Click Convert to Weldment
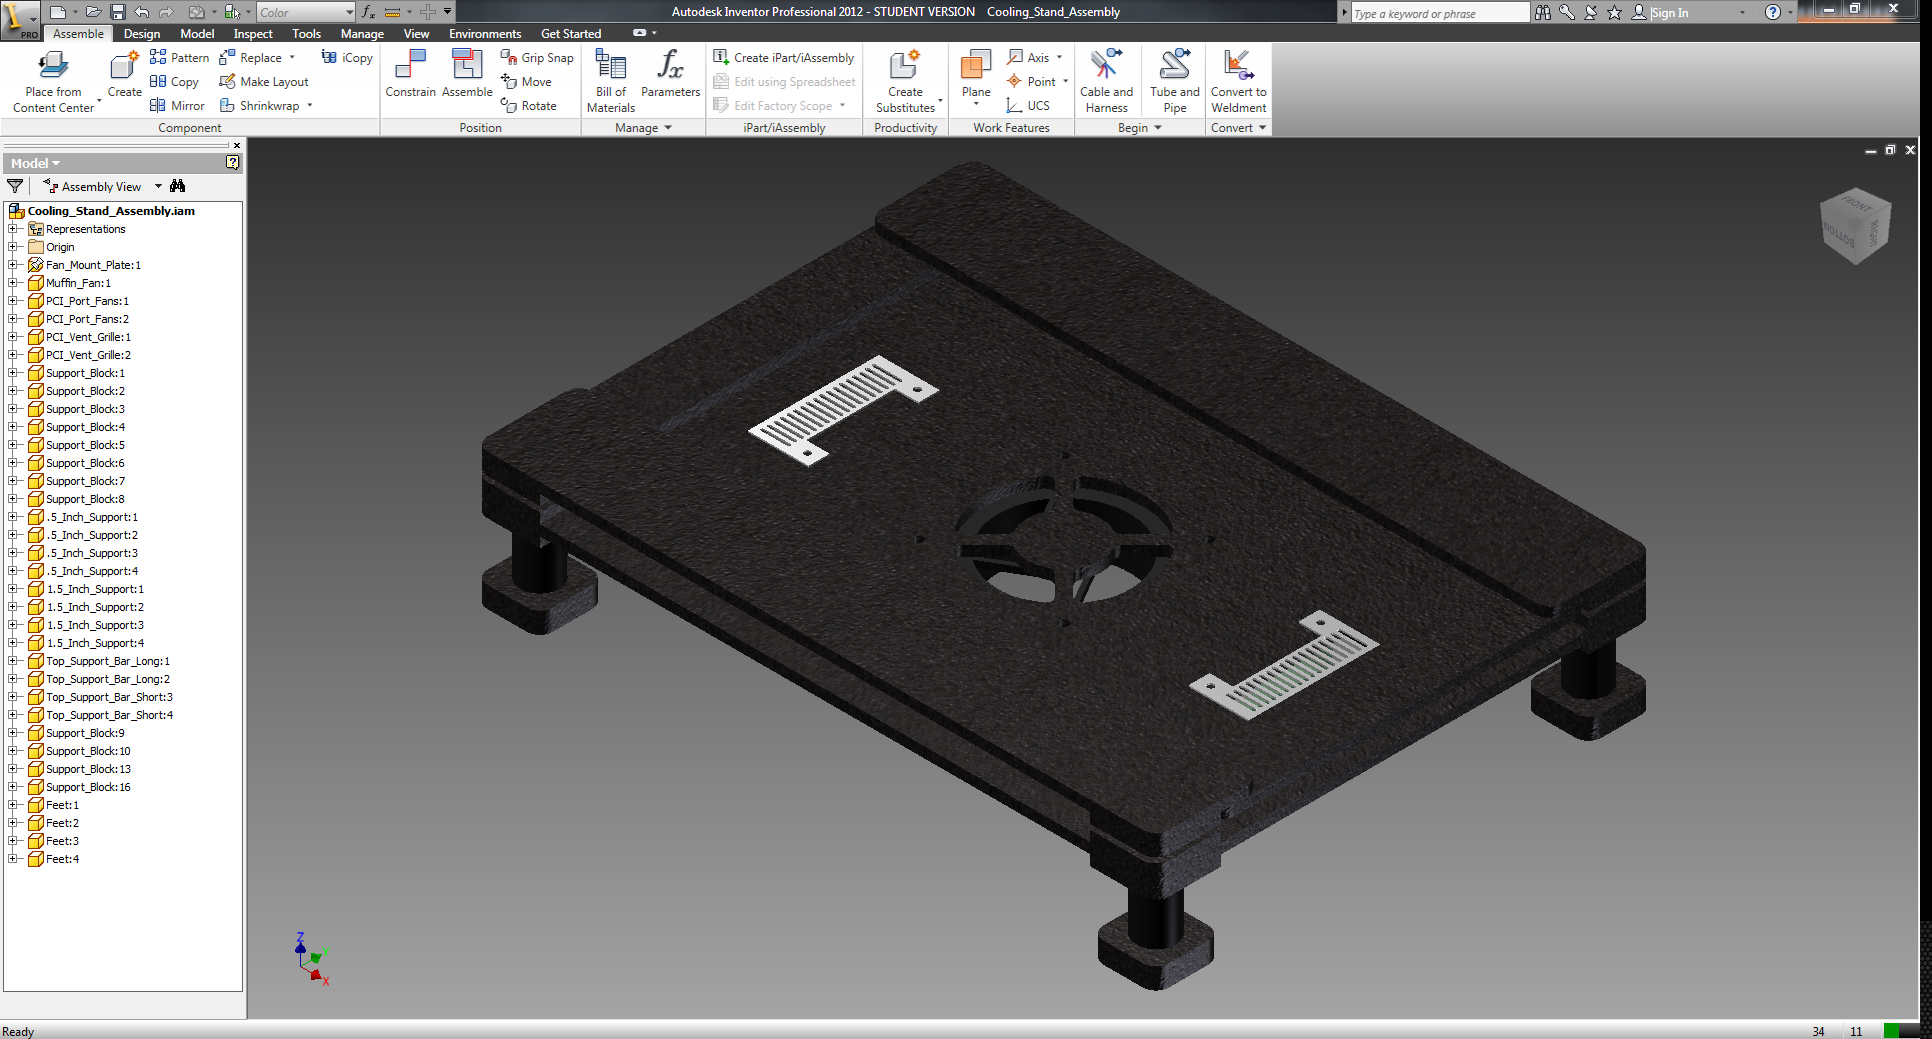This screenshot has width=1932, height=1039. (x=1238, y=80)
